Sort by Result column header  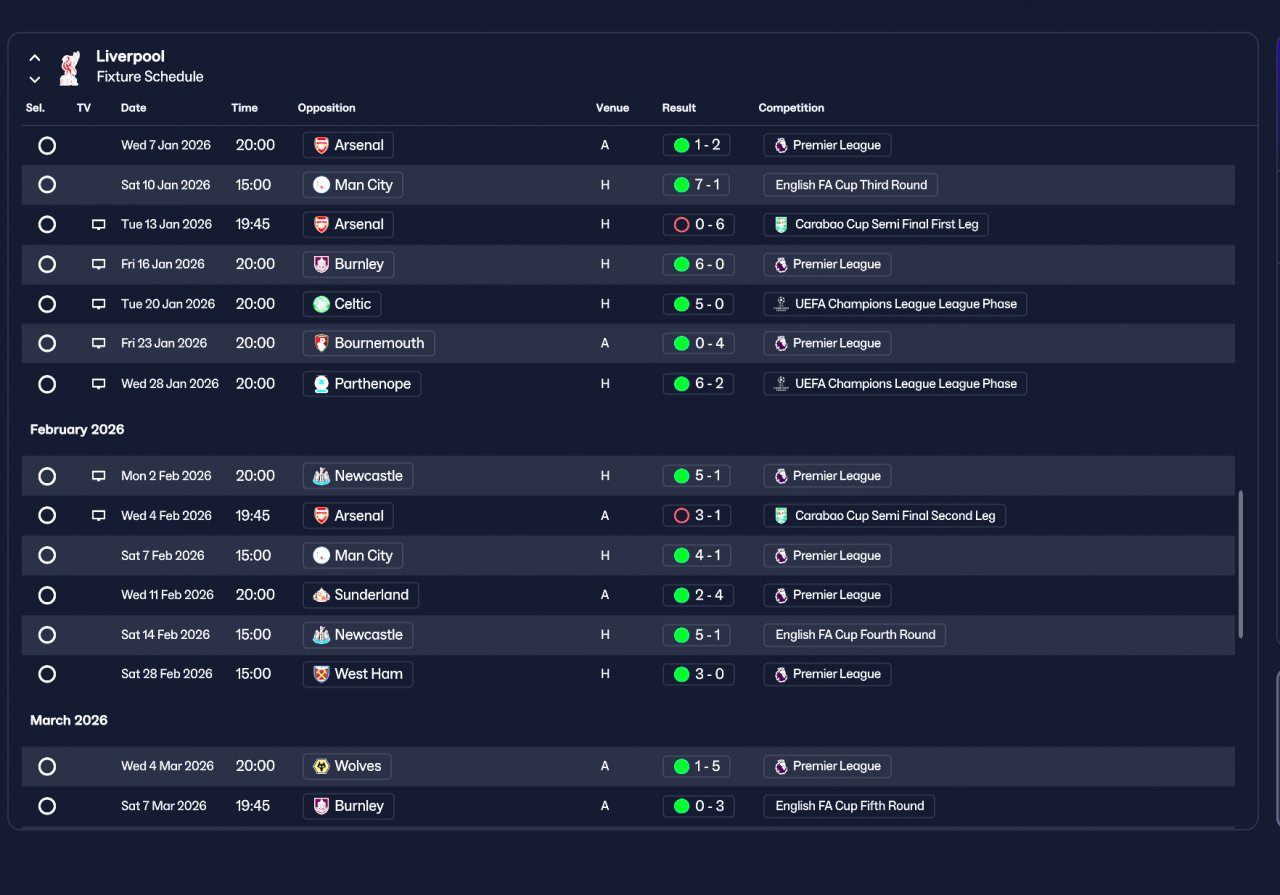679,108
